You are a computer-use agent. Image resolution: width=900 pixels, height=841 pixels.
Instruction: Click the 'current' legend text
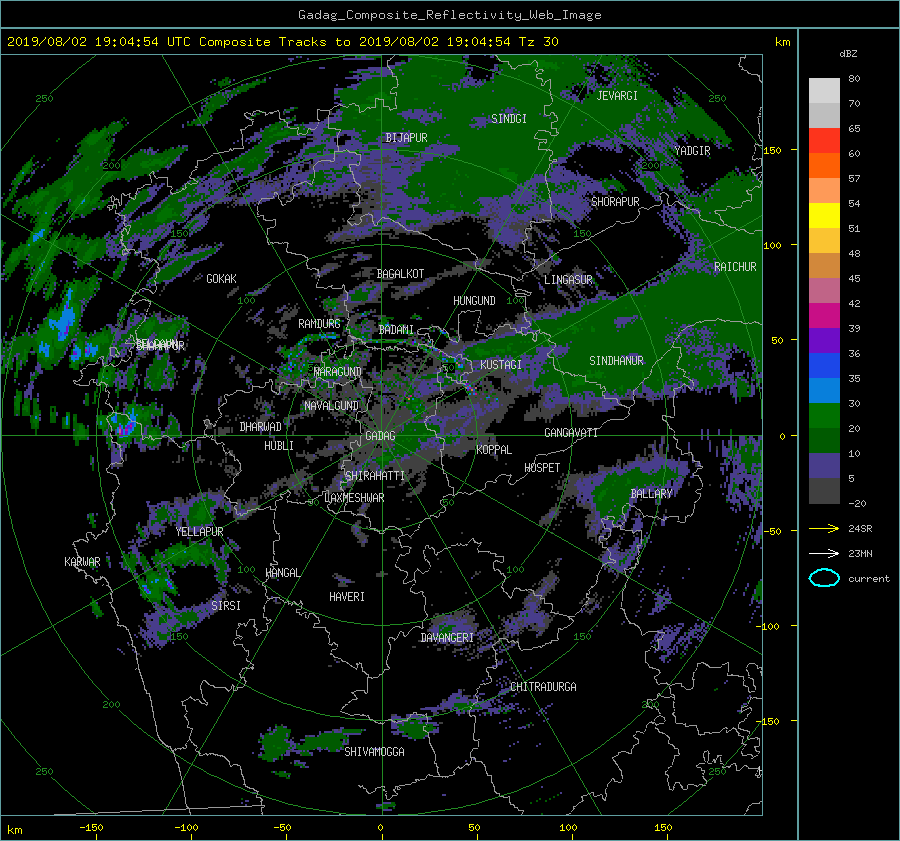point(869,579)
